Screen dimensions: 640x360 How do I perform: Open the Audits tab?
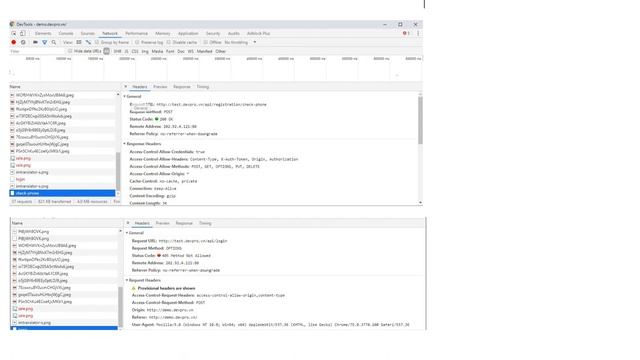(233, 33)
